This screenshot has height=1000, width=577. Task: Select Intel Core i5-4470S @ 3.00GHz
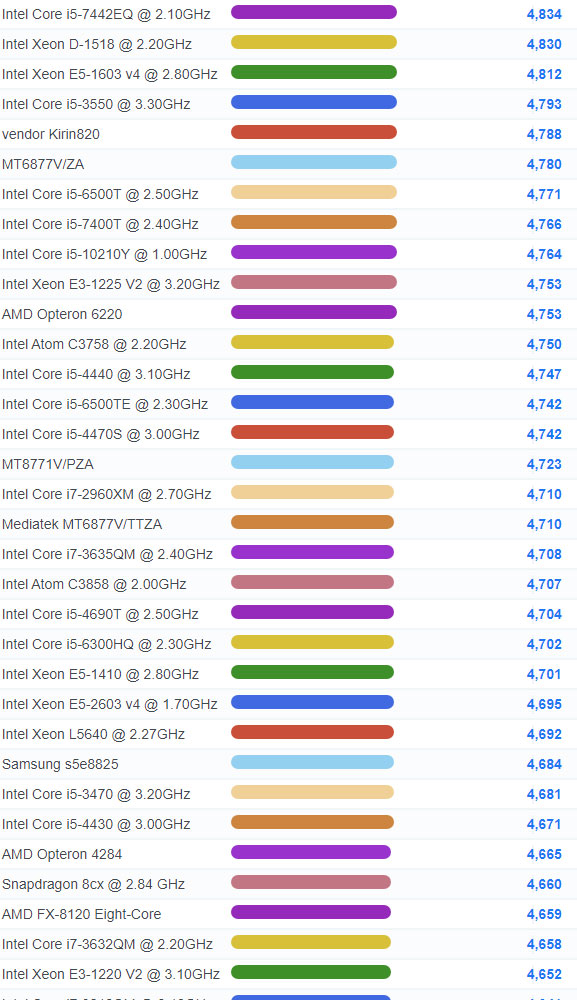[101, 434]
